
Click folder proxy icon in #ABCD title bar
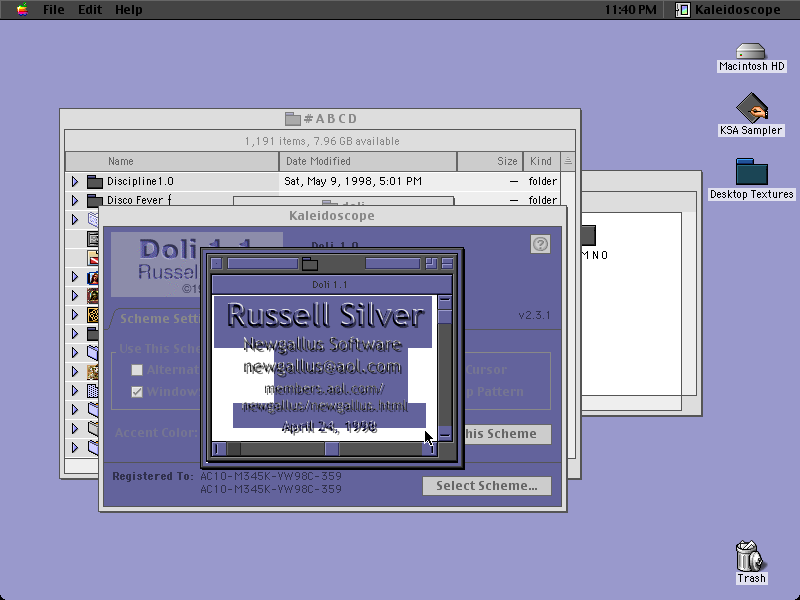click(x=292, y=119)
